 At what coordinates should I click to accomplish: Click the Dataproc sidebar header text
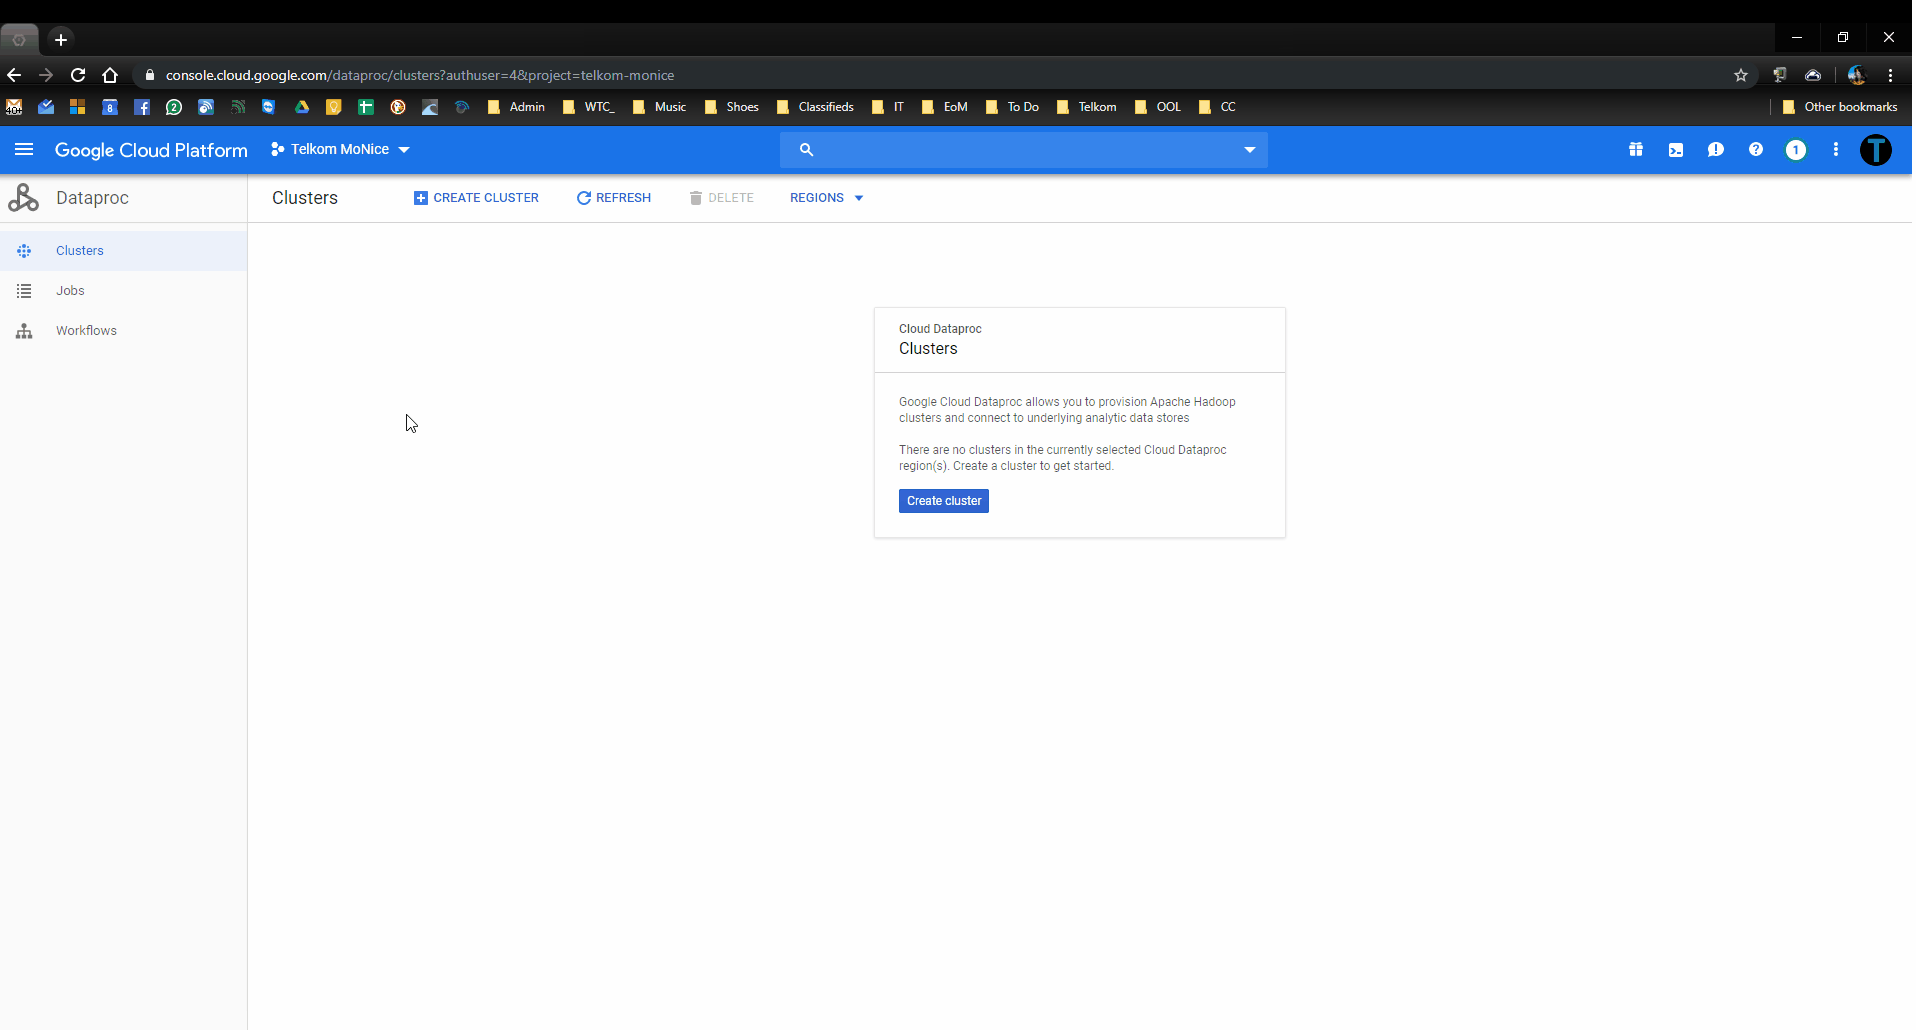click(92, 198)
